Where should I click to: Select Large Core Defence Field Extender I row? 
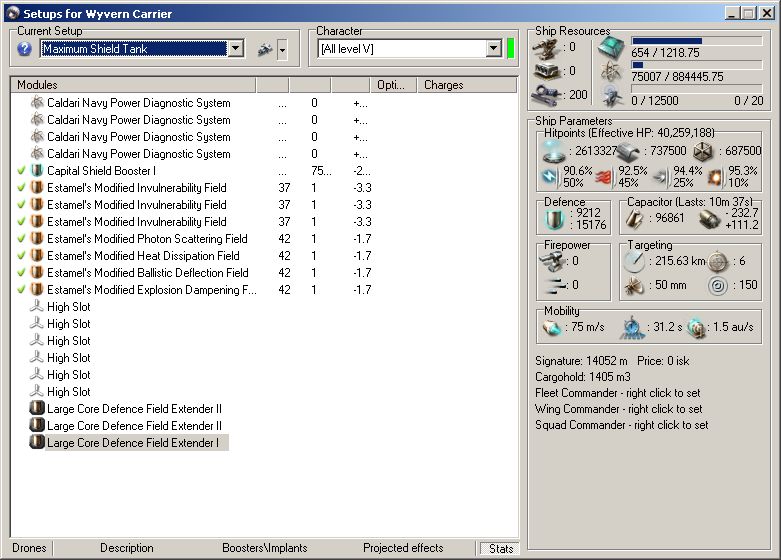tap(129, 442)
